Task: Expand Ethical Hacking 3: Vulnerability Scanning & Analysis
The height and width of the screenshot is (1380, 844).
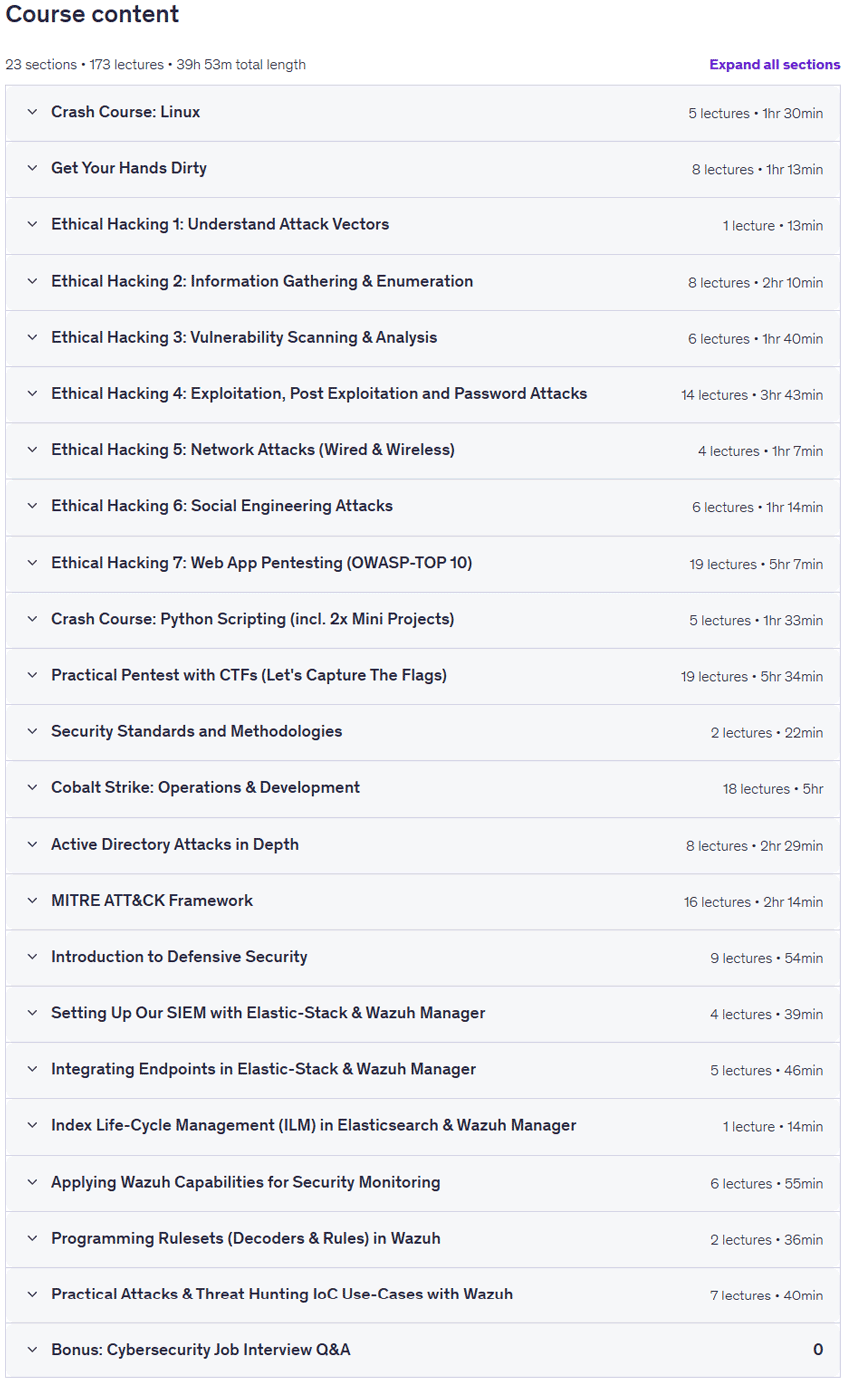Action: [x=422, y=338]
